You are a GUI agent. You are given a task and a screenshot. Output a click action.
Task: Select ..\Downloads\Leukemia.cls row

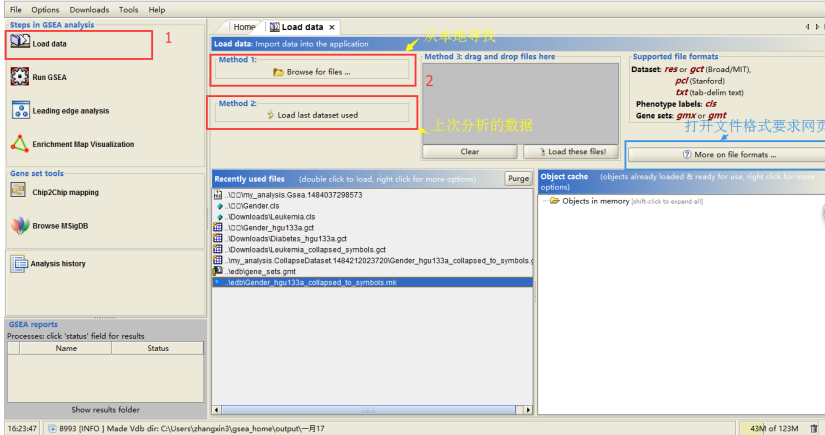click(373, 217)
